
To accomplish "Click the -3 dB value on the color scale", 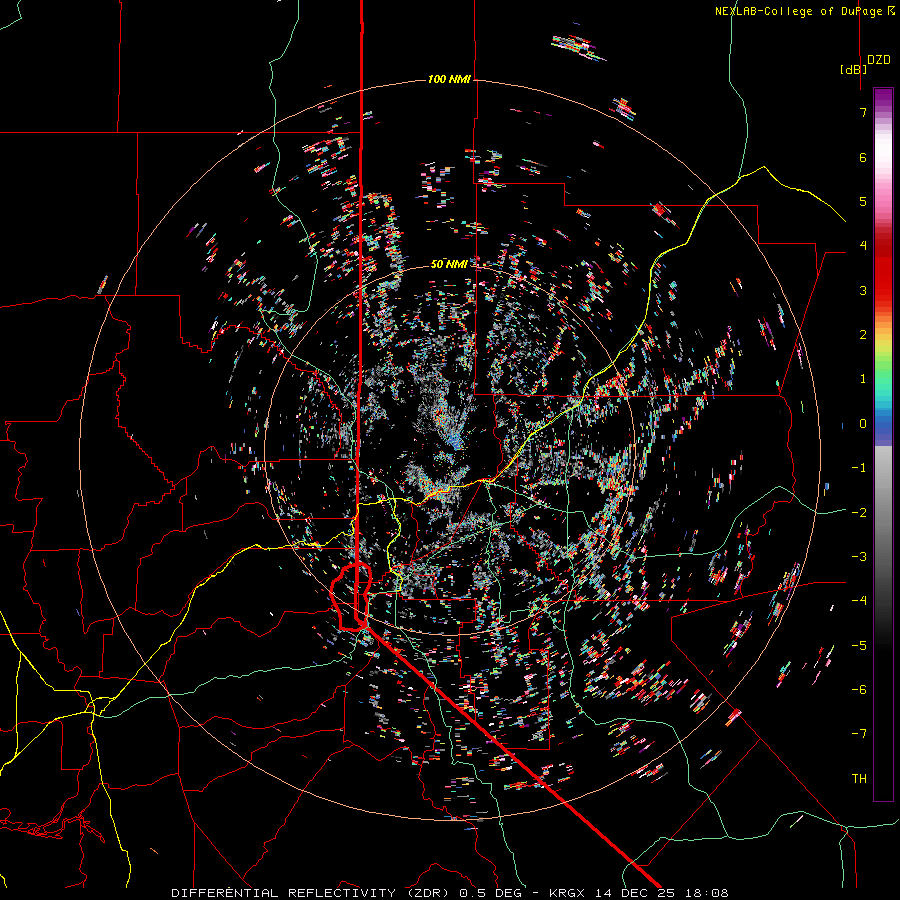I will click(x=859, y=557).
